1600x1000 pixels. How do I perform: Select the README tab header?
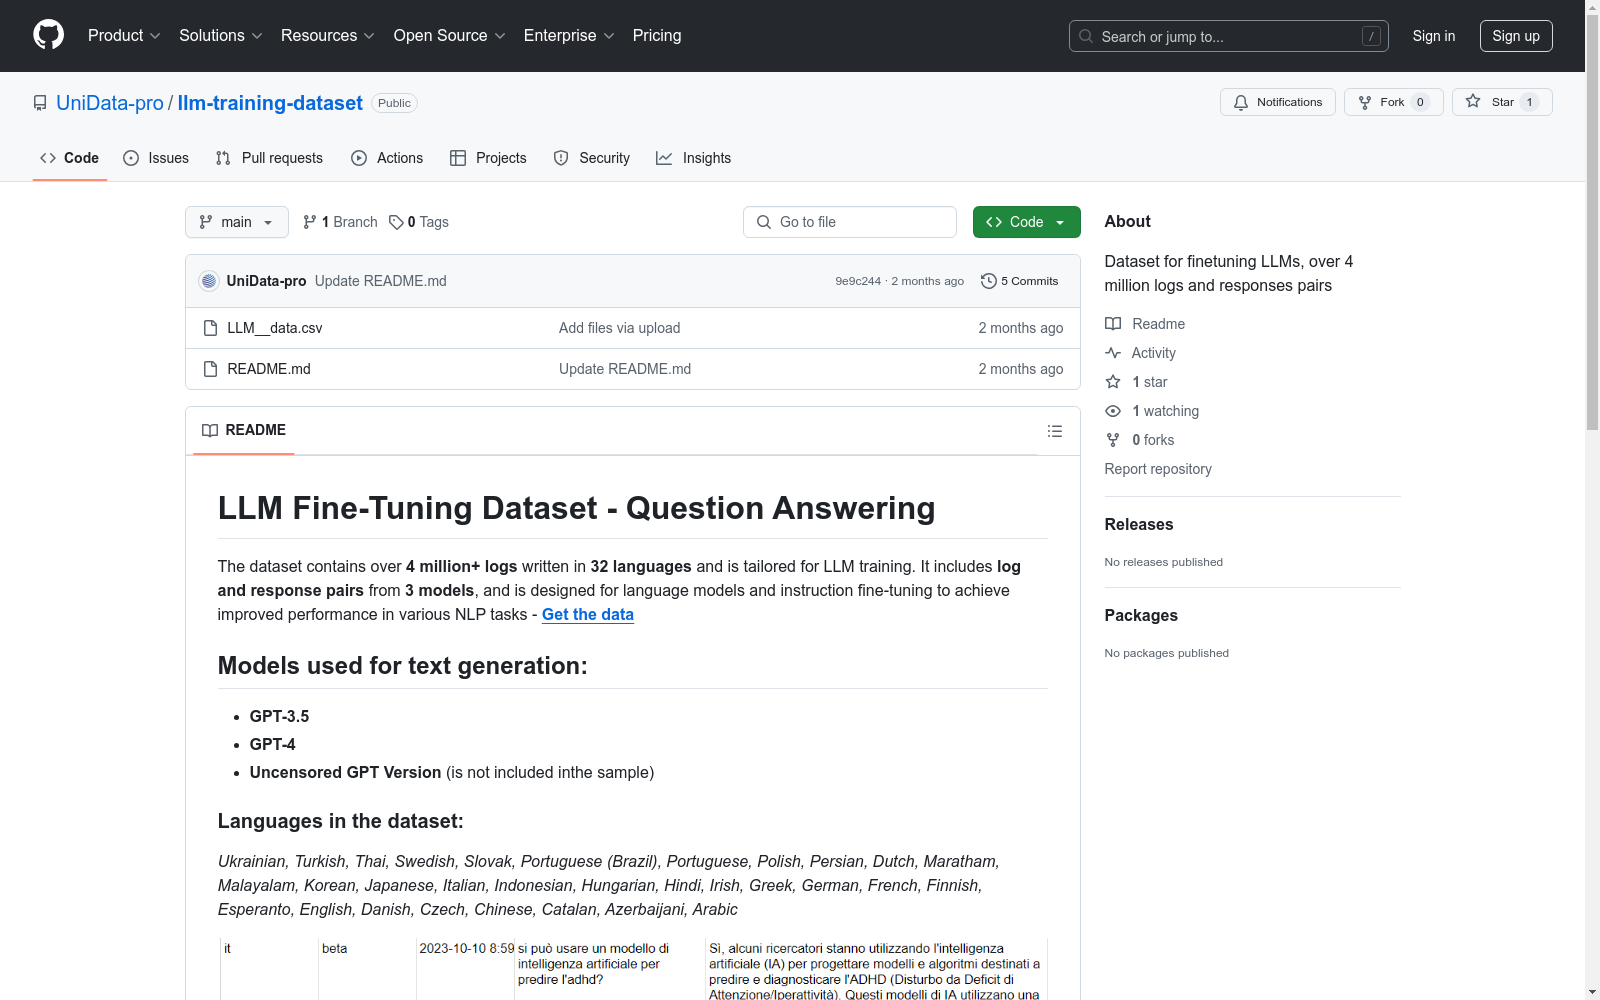coord(244,430)
